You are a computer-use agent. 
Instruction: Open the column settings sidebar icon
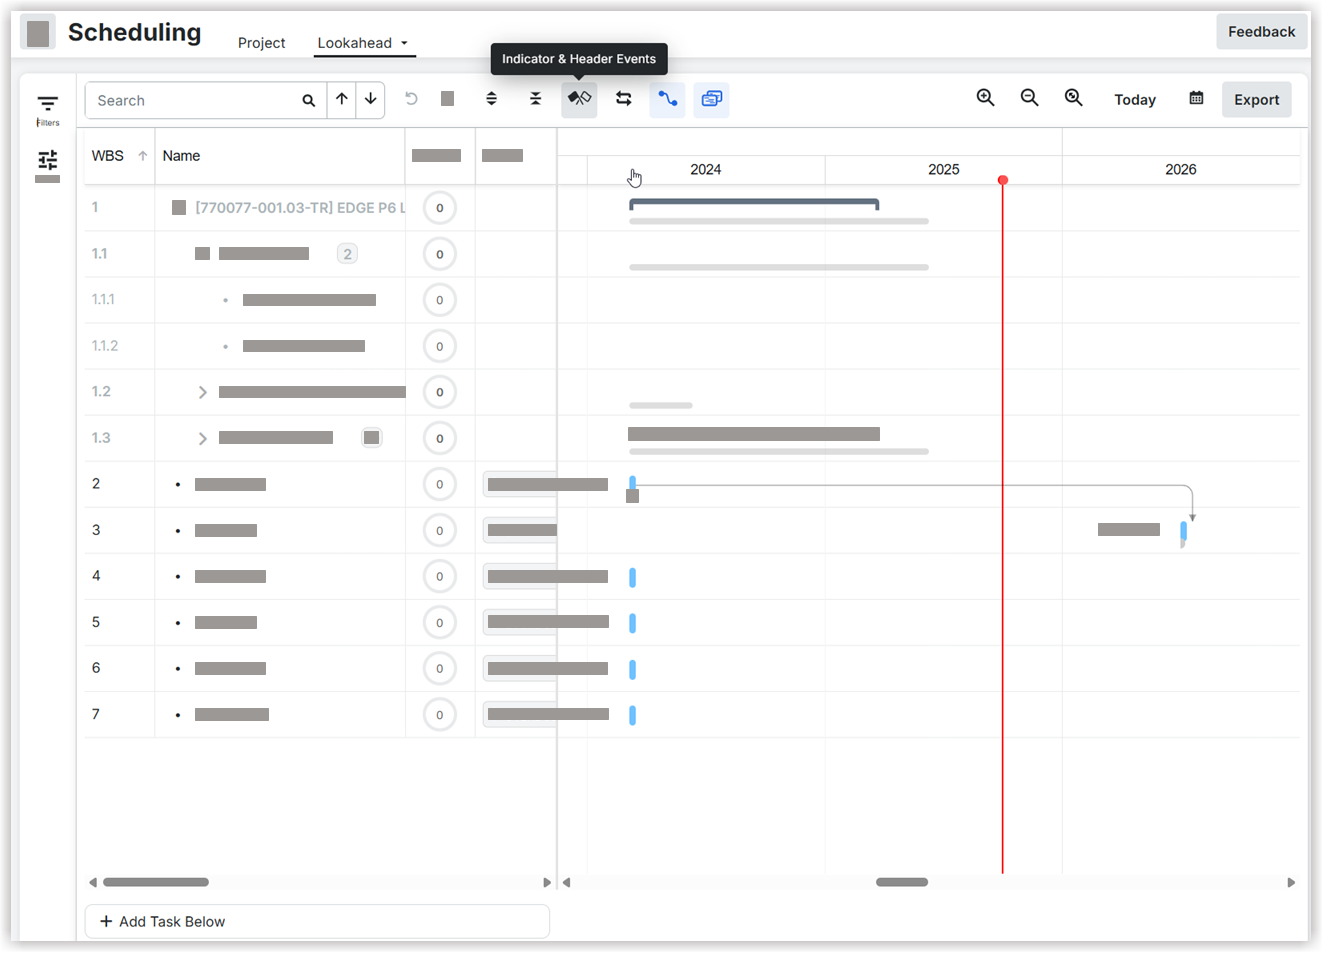click(47, 158)
